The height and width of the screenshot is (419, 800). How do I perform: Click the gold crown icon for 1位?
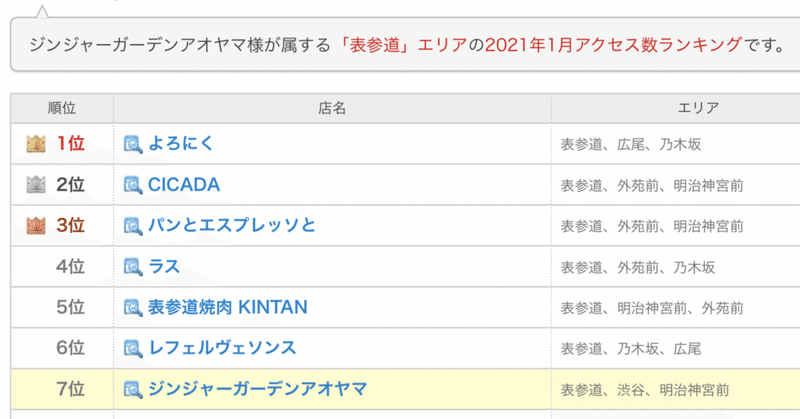36,144
